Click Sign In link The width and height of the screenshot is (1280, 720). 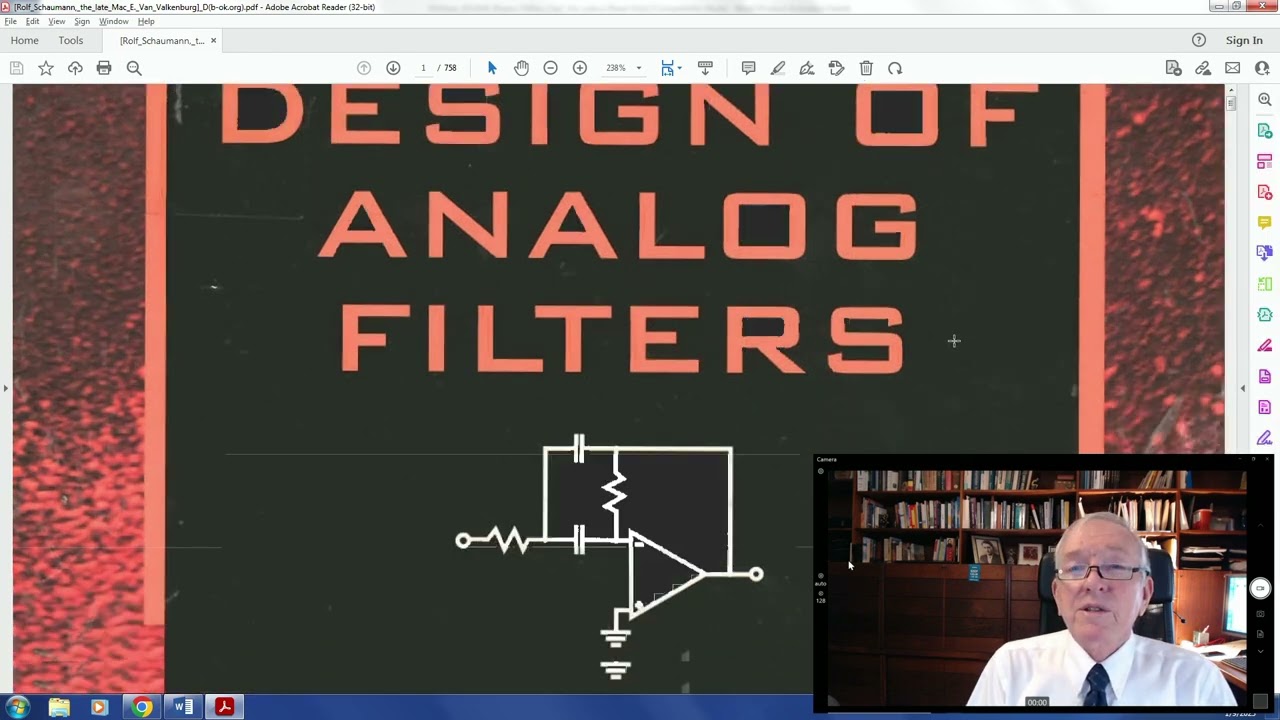click(x=1244, y=41)
